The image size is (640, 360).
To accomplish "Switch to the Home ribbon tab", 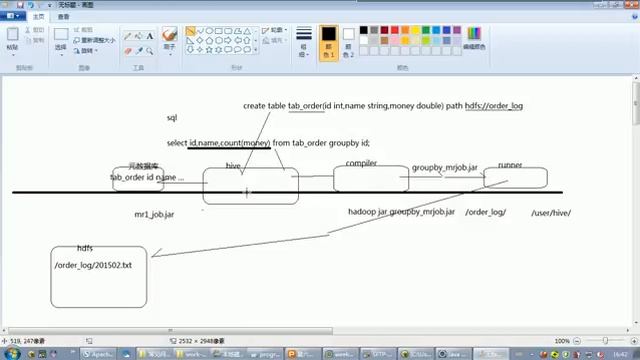I will 39,16.
